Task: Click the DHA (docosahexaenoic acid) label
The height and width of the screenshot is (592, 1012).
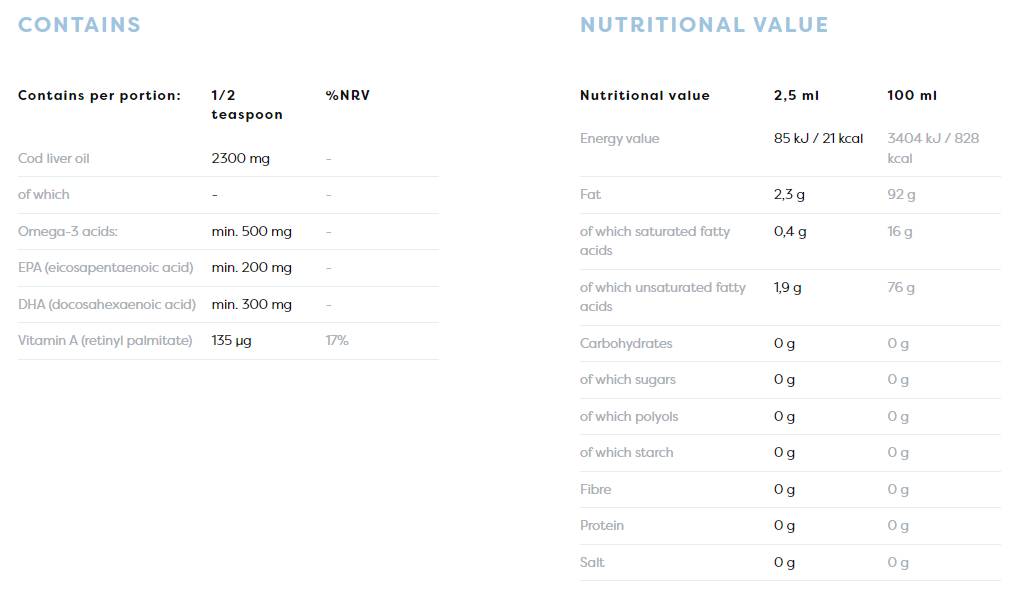Action: click(107, 304)
